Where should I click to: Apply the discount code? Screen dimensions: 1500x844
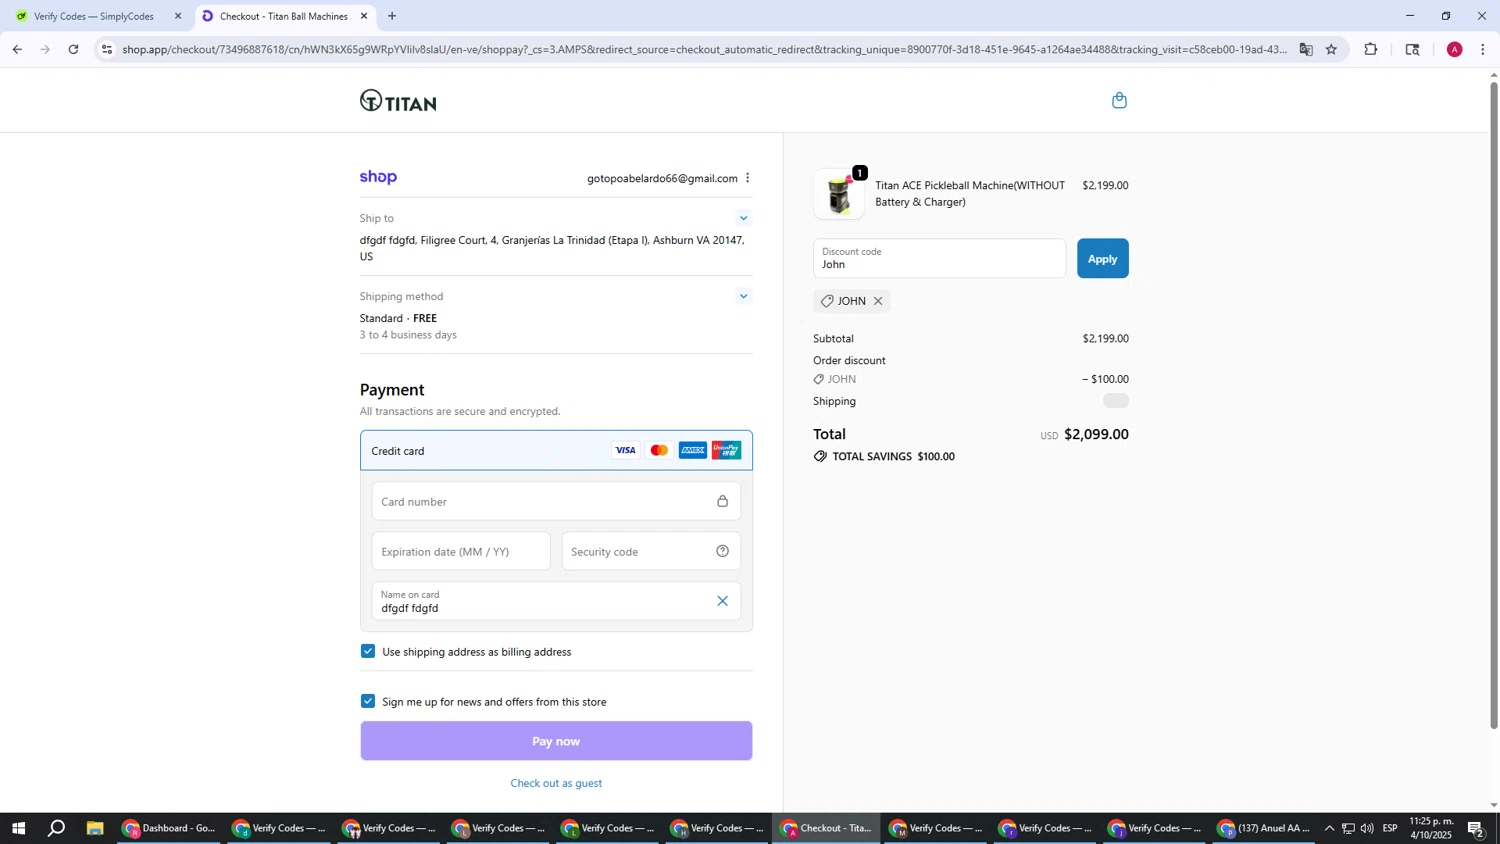click(x=1102, y=258)
